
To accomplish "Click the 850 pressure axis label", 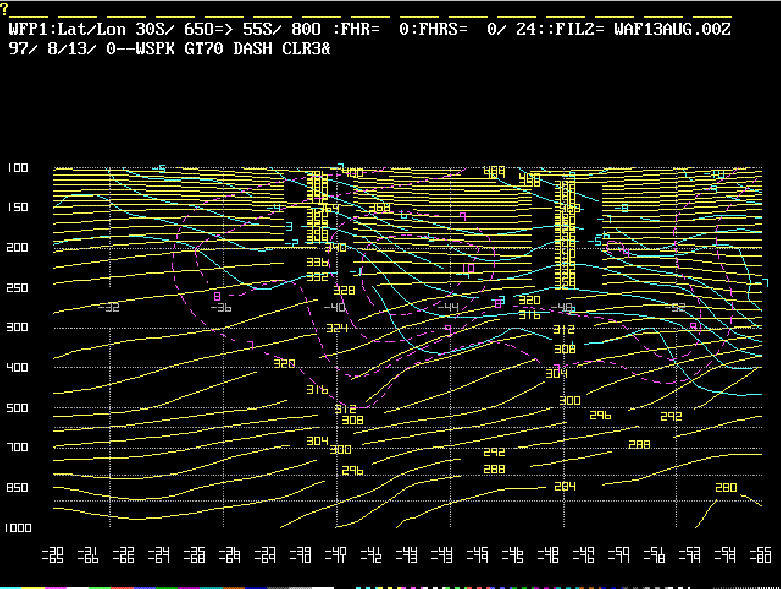I will 17,487.
